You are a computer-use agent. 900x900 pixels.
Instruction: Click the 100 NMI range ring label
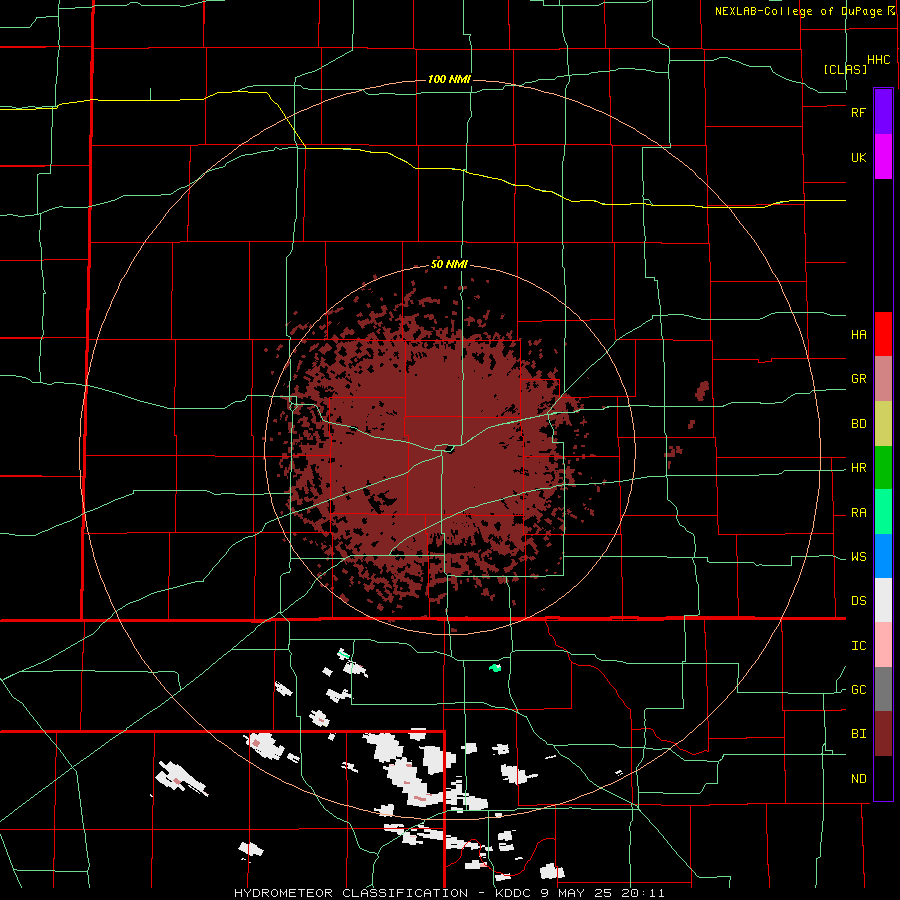(x=449, y=79)
